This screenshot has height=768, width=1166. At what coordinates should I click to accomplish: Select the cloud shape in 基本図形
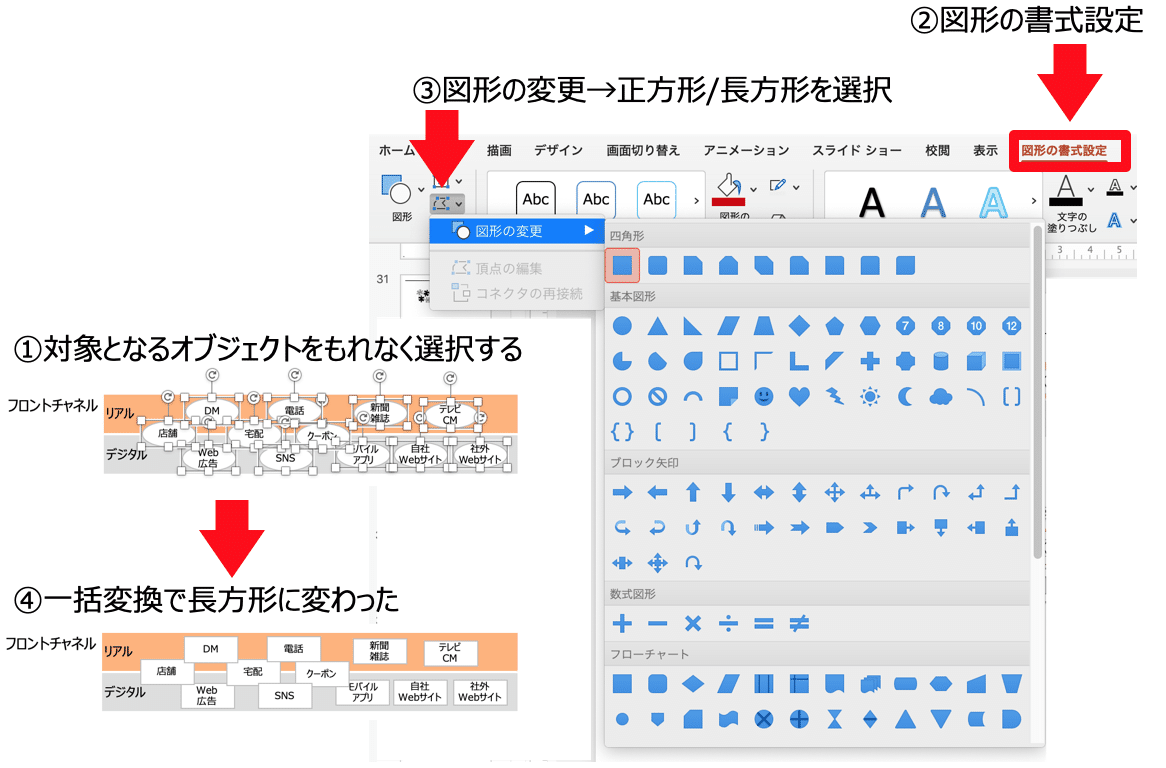tap(940, 397)
